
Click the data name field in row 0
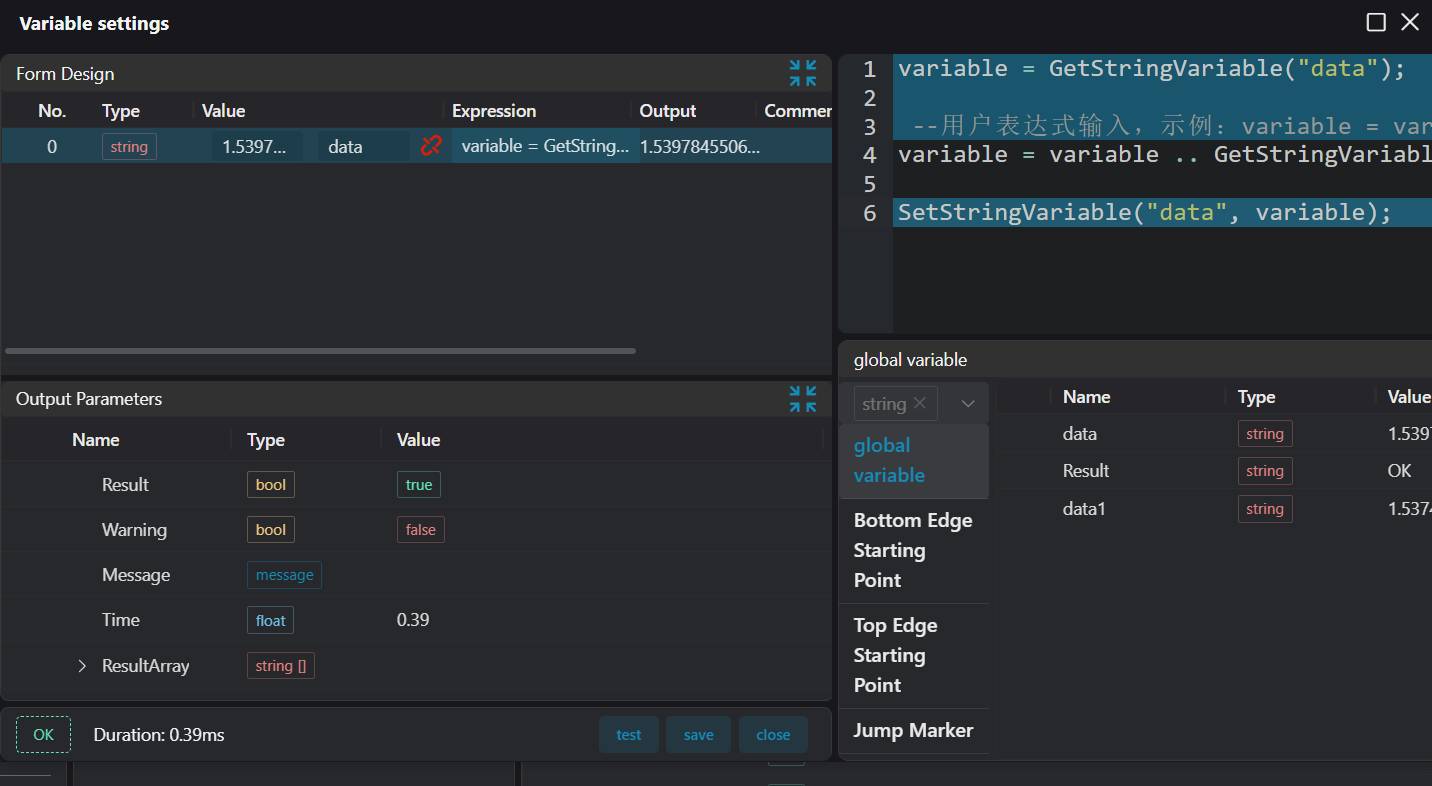pyautogui.click(x=362, y=147)
